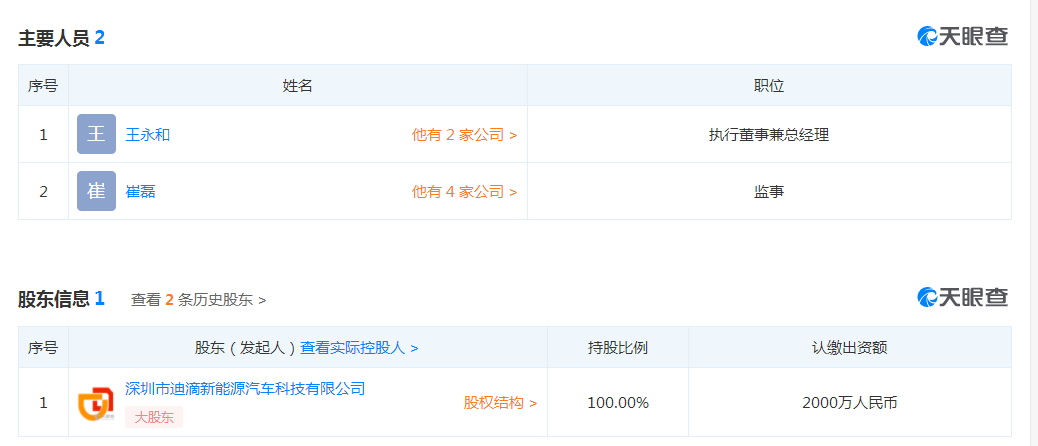Select the 2000万人民币 contribution value
Screen dimensions: 1038x446
coord(849,402)
